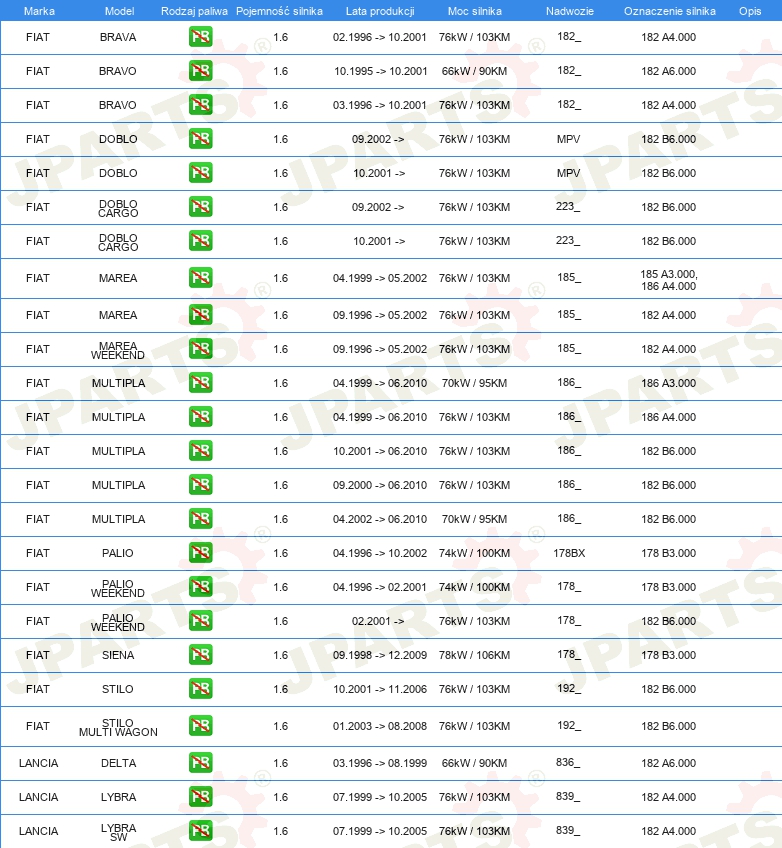This screenshot has width=782, height=848.
Task: Click the '10.2001 -> 11.2006' production years cell
Action: coord(380,689)
